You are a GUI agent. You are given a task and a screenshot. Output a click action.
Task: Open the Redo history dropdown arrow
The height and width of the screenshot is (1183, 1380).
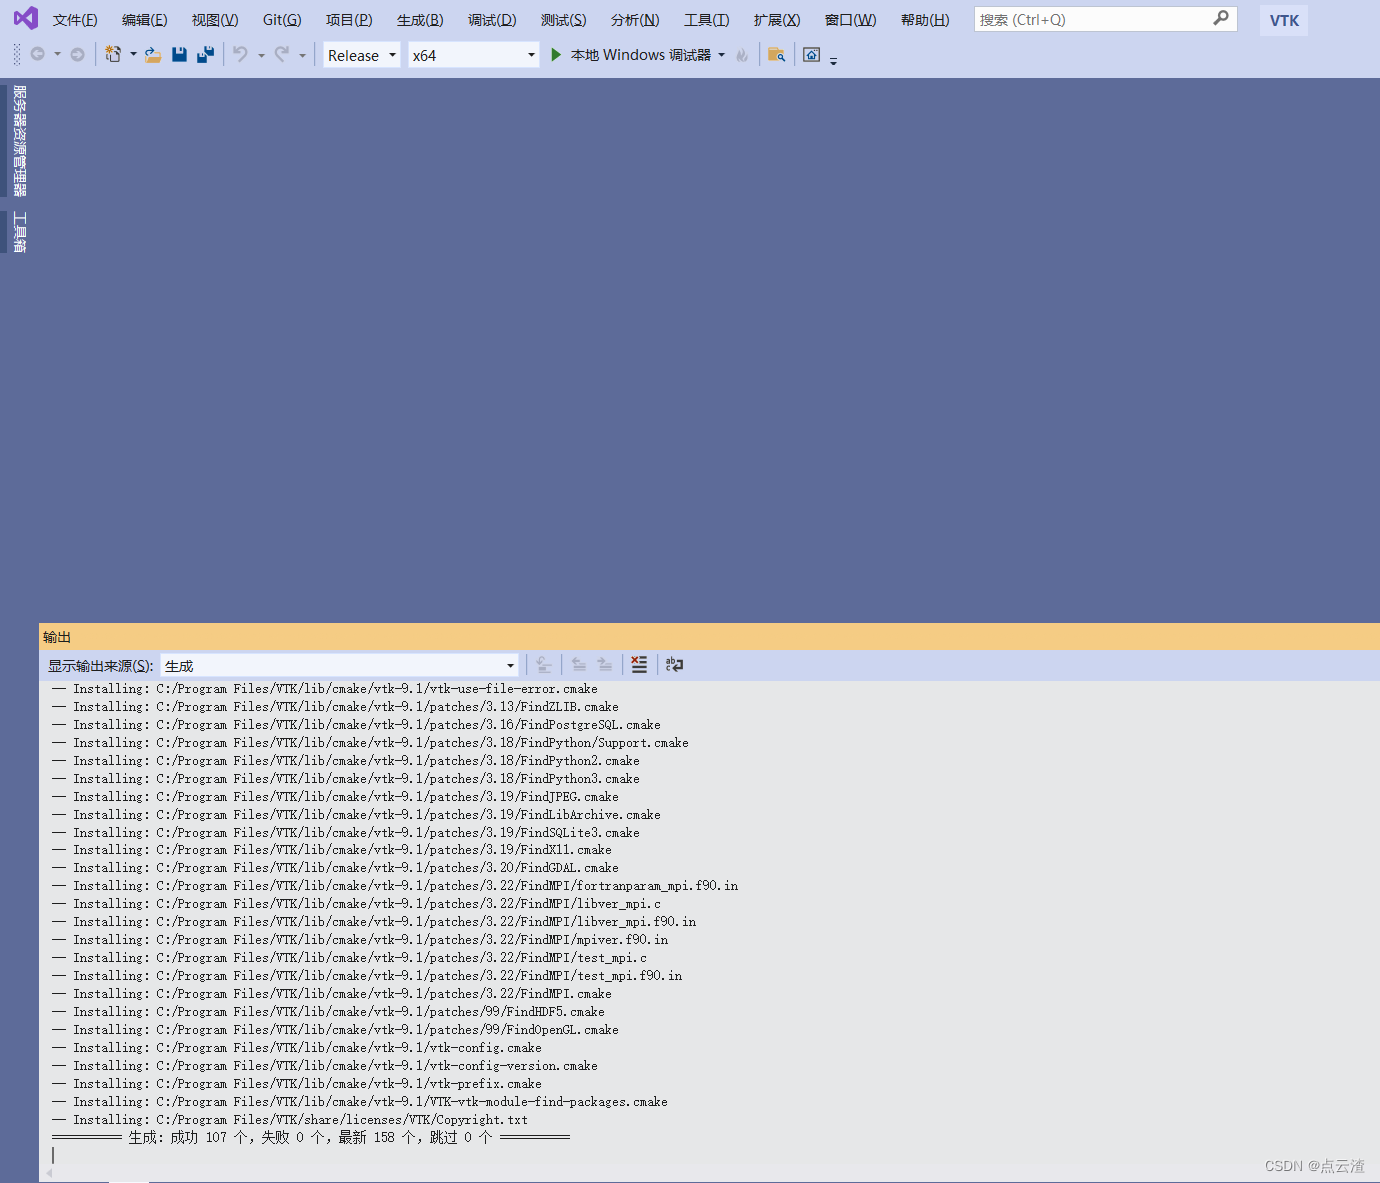click(x=302, y=55)
